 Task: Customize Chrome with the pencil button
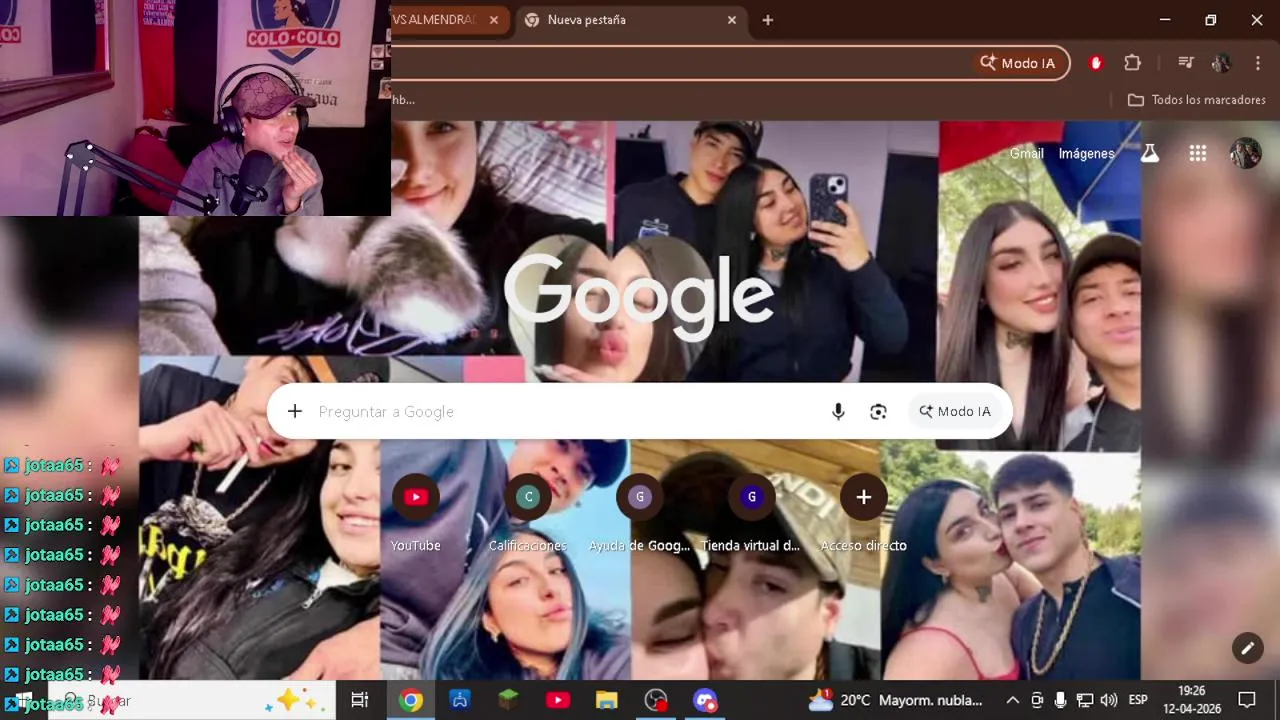pos(1247,648)
